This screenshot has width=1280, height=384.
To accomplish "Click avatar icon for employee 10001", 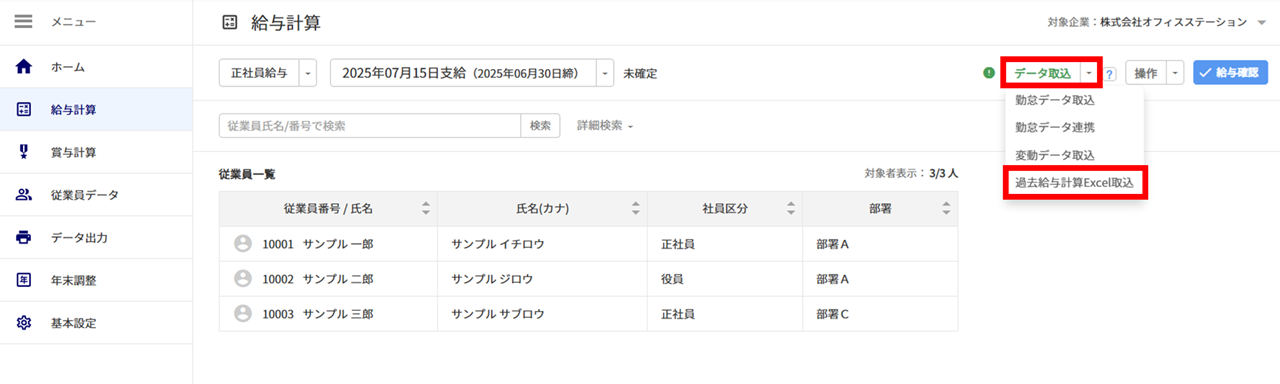I will [x=242, y=243].
